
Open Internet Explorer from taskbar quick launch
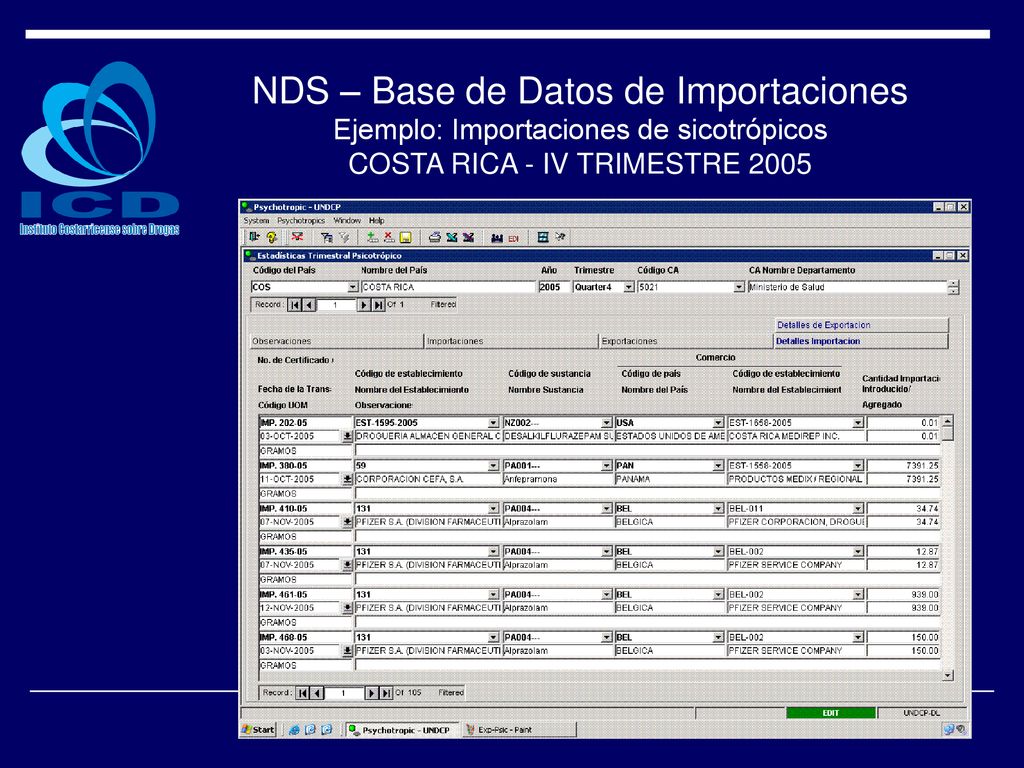(294, 730)
